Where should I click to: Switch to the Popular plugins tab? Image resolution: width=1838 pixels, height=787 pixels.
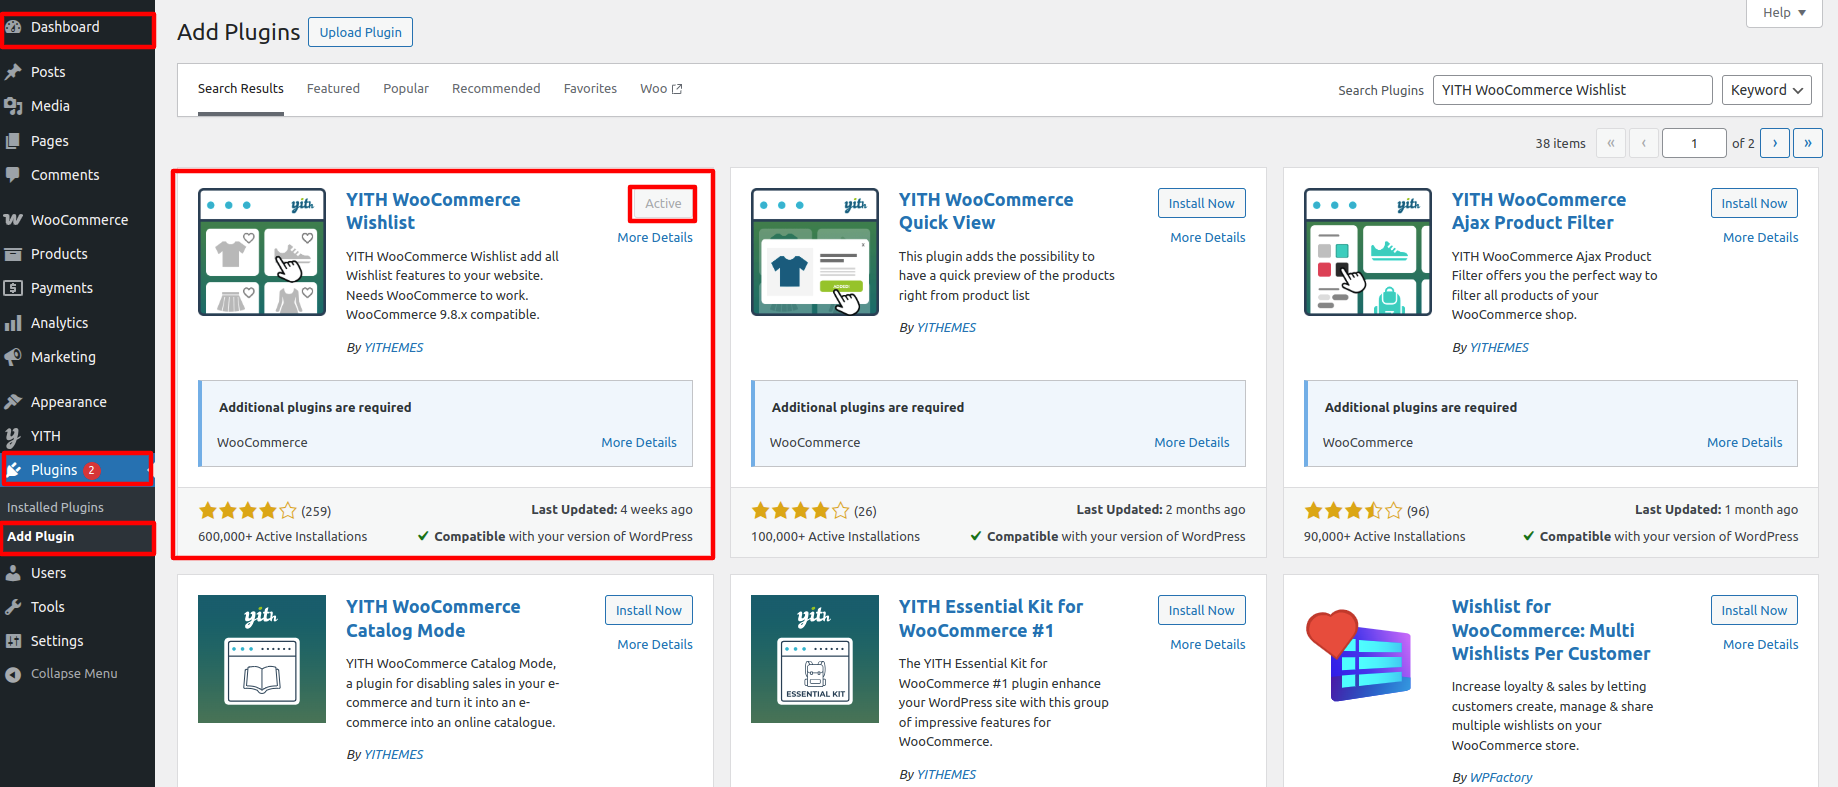405,89
